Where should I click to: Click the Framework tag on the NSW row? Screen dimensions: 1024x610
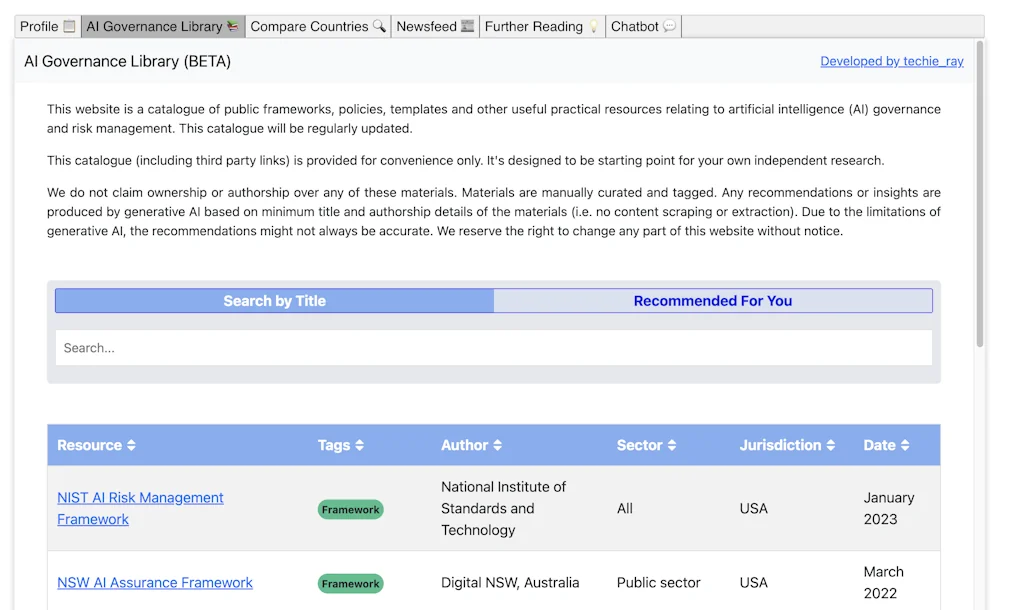[x=350, y=583]
